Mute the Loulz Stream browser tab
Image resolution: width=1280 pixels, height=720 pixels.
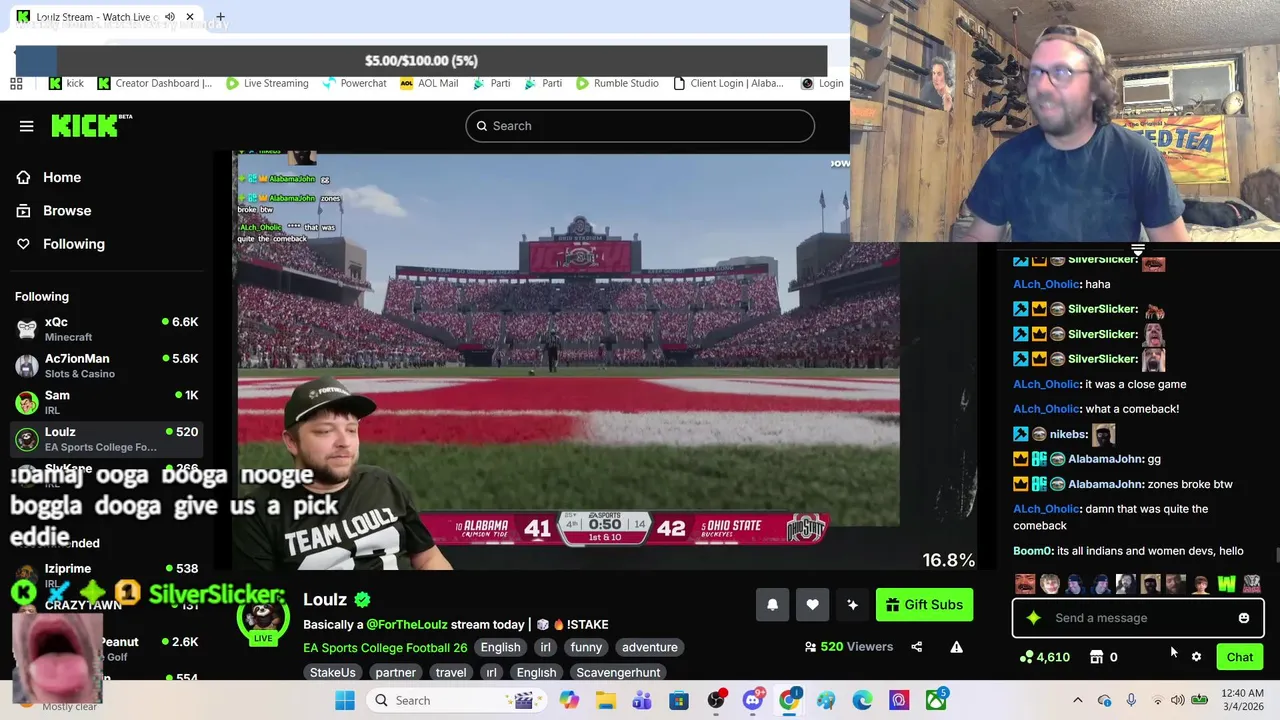[x=170, y=17]
